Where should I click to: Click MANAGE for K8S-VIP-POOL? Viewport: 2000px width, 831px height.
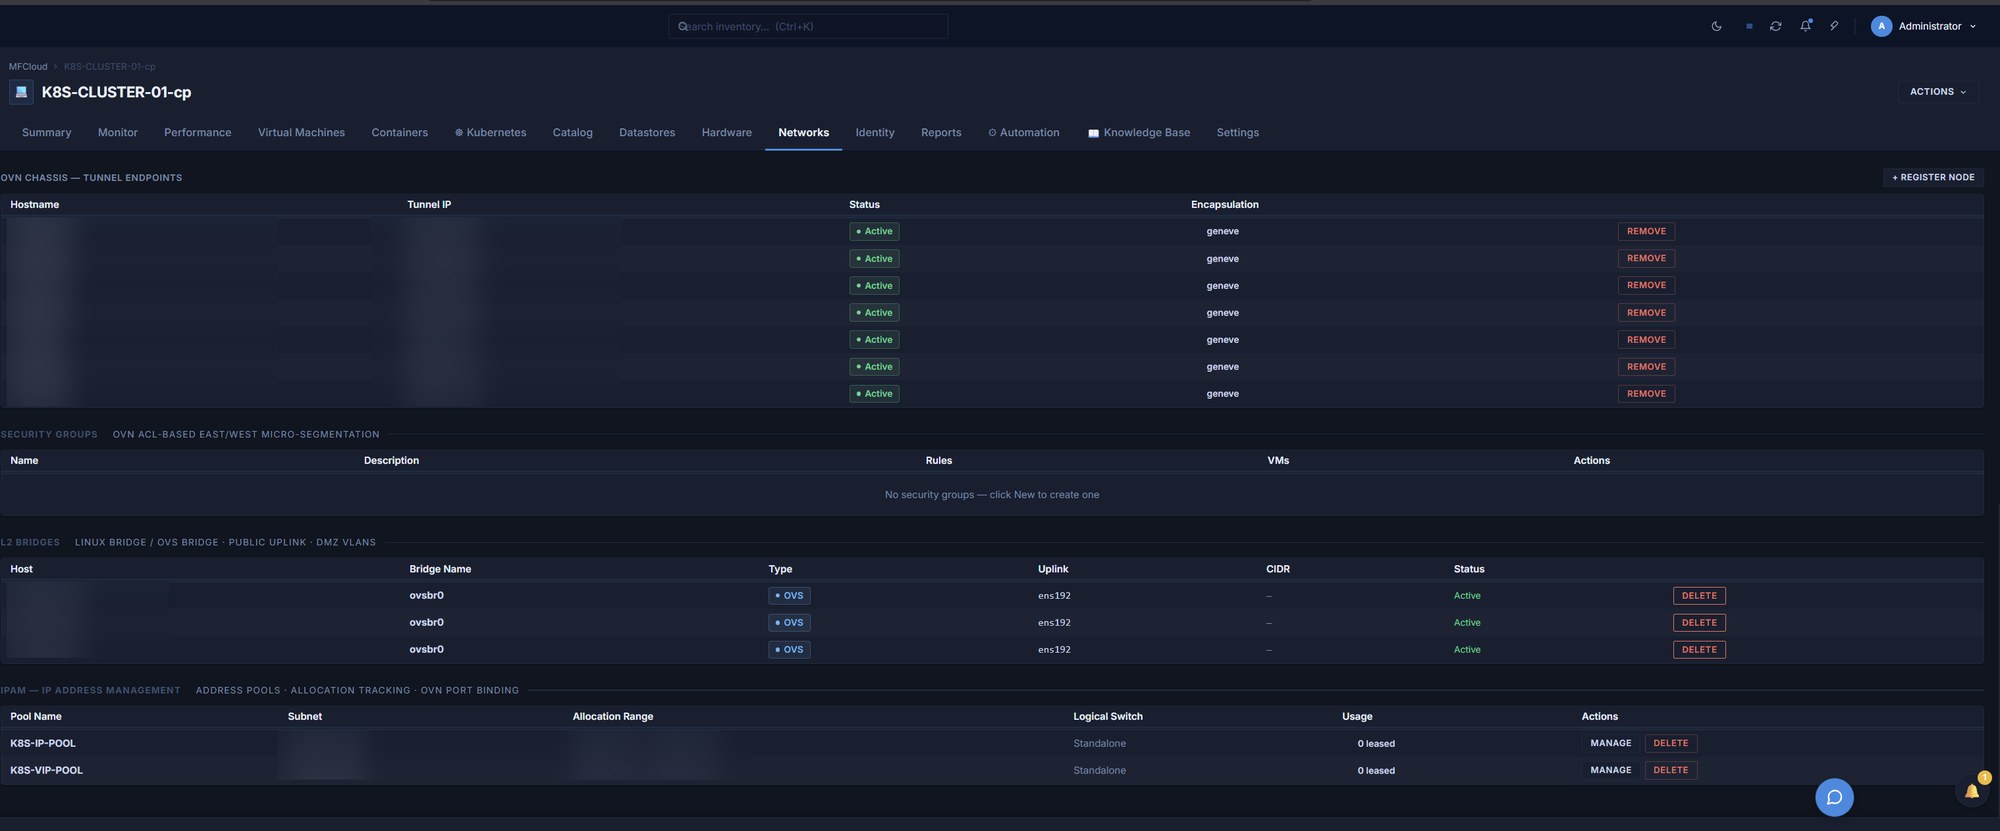(x=1610, y=771)
